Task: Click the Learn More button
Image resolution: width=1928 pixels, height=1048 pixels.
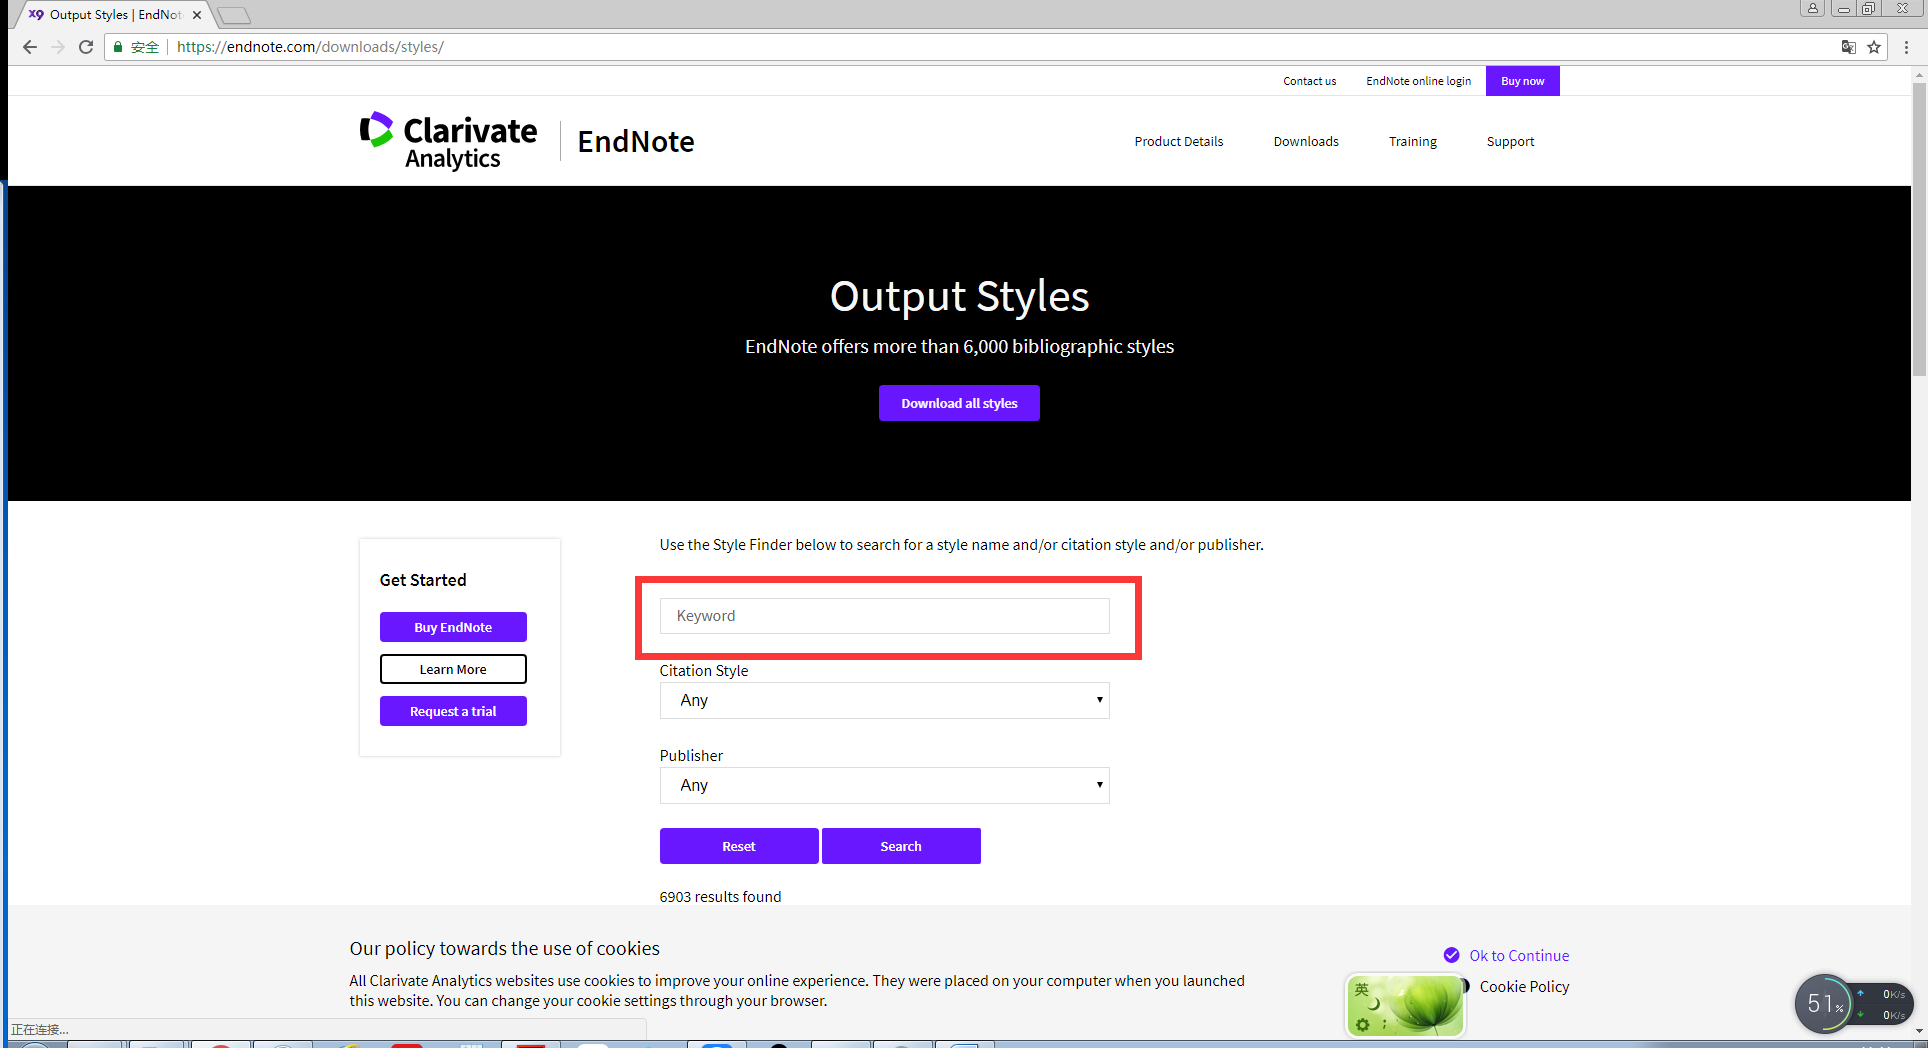Action: 453,669
